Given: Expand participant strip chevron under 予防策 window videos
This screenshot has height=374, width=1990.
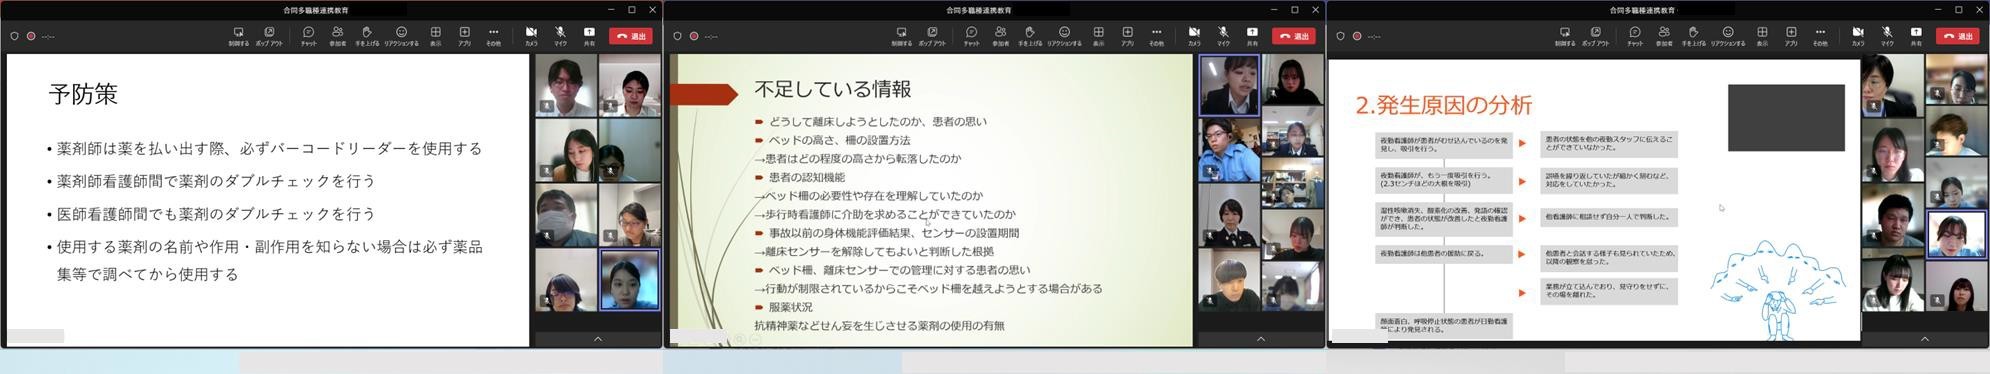Looking at the screenshot, I should (x=598, y=339).
